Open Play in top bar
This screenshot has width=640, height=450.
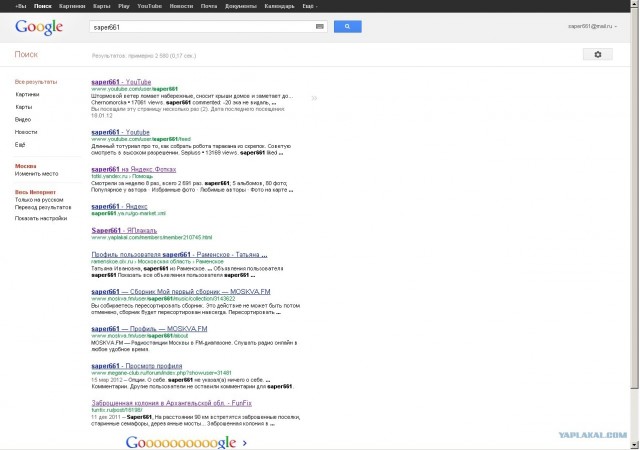[124, 6]
